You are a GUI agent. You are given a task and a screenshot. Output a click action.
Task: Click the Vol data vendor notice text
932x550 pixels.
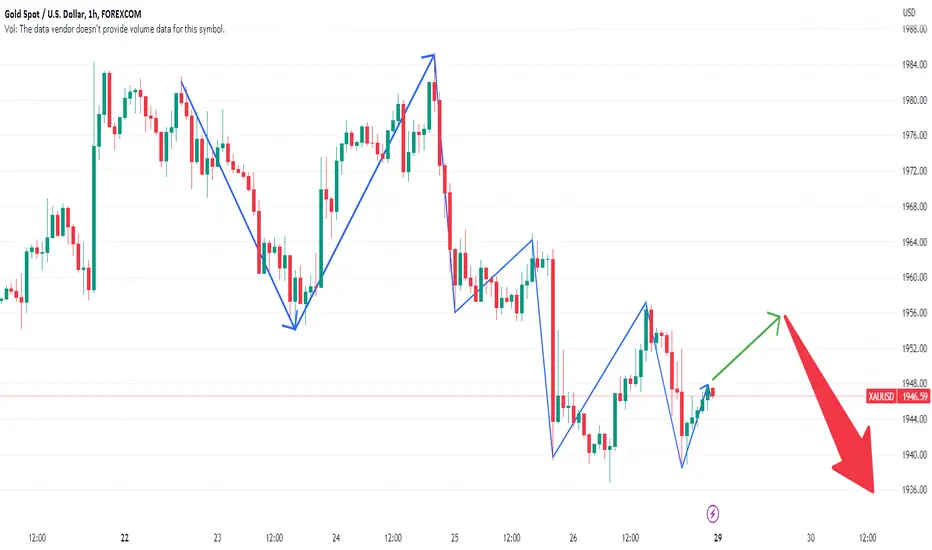115,29
